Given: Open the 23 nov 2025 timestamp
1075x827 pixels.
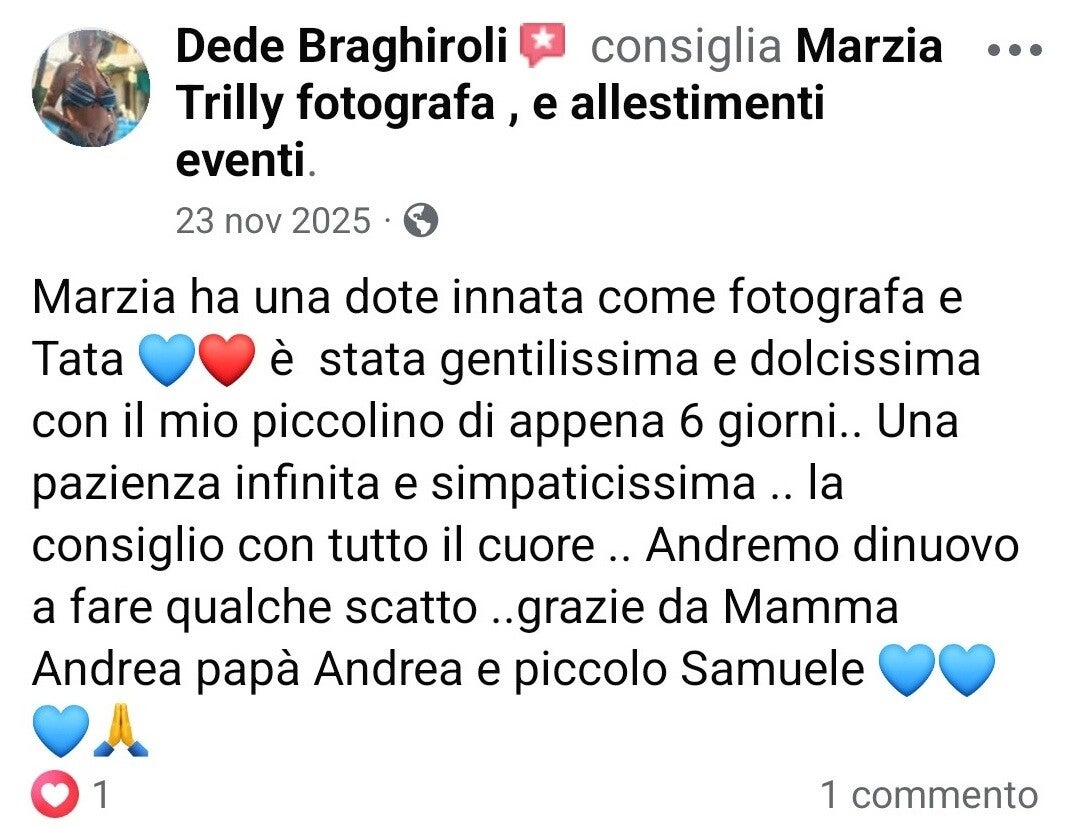Looking at the screenshot, I should 273,221.
